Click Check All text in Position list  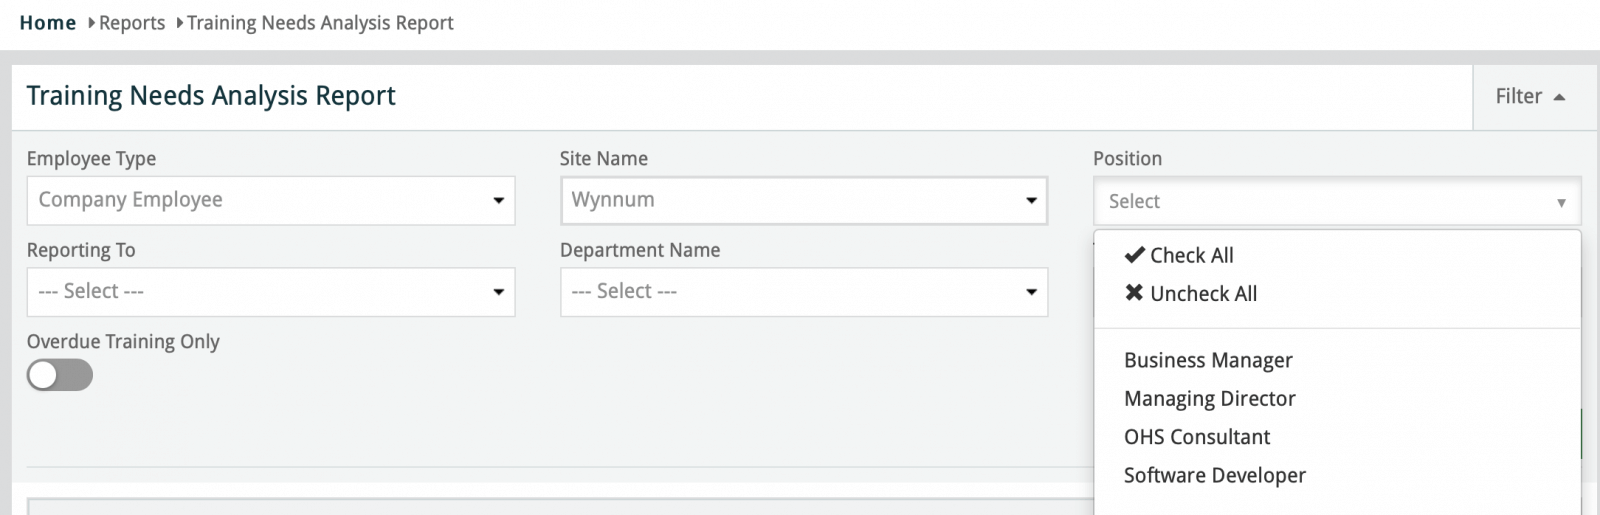(1192, 255)
